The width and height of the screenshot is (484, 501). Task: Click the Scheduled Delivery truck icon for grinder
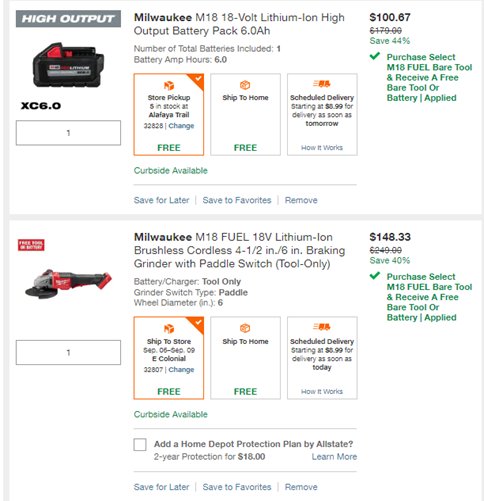coord(322,327)
